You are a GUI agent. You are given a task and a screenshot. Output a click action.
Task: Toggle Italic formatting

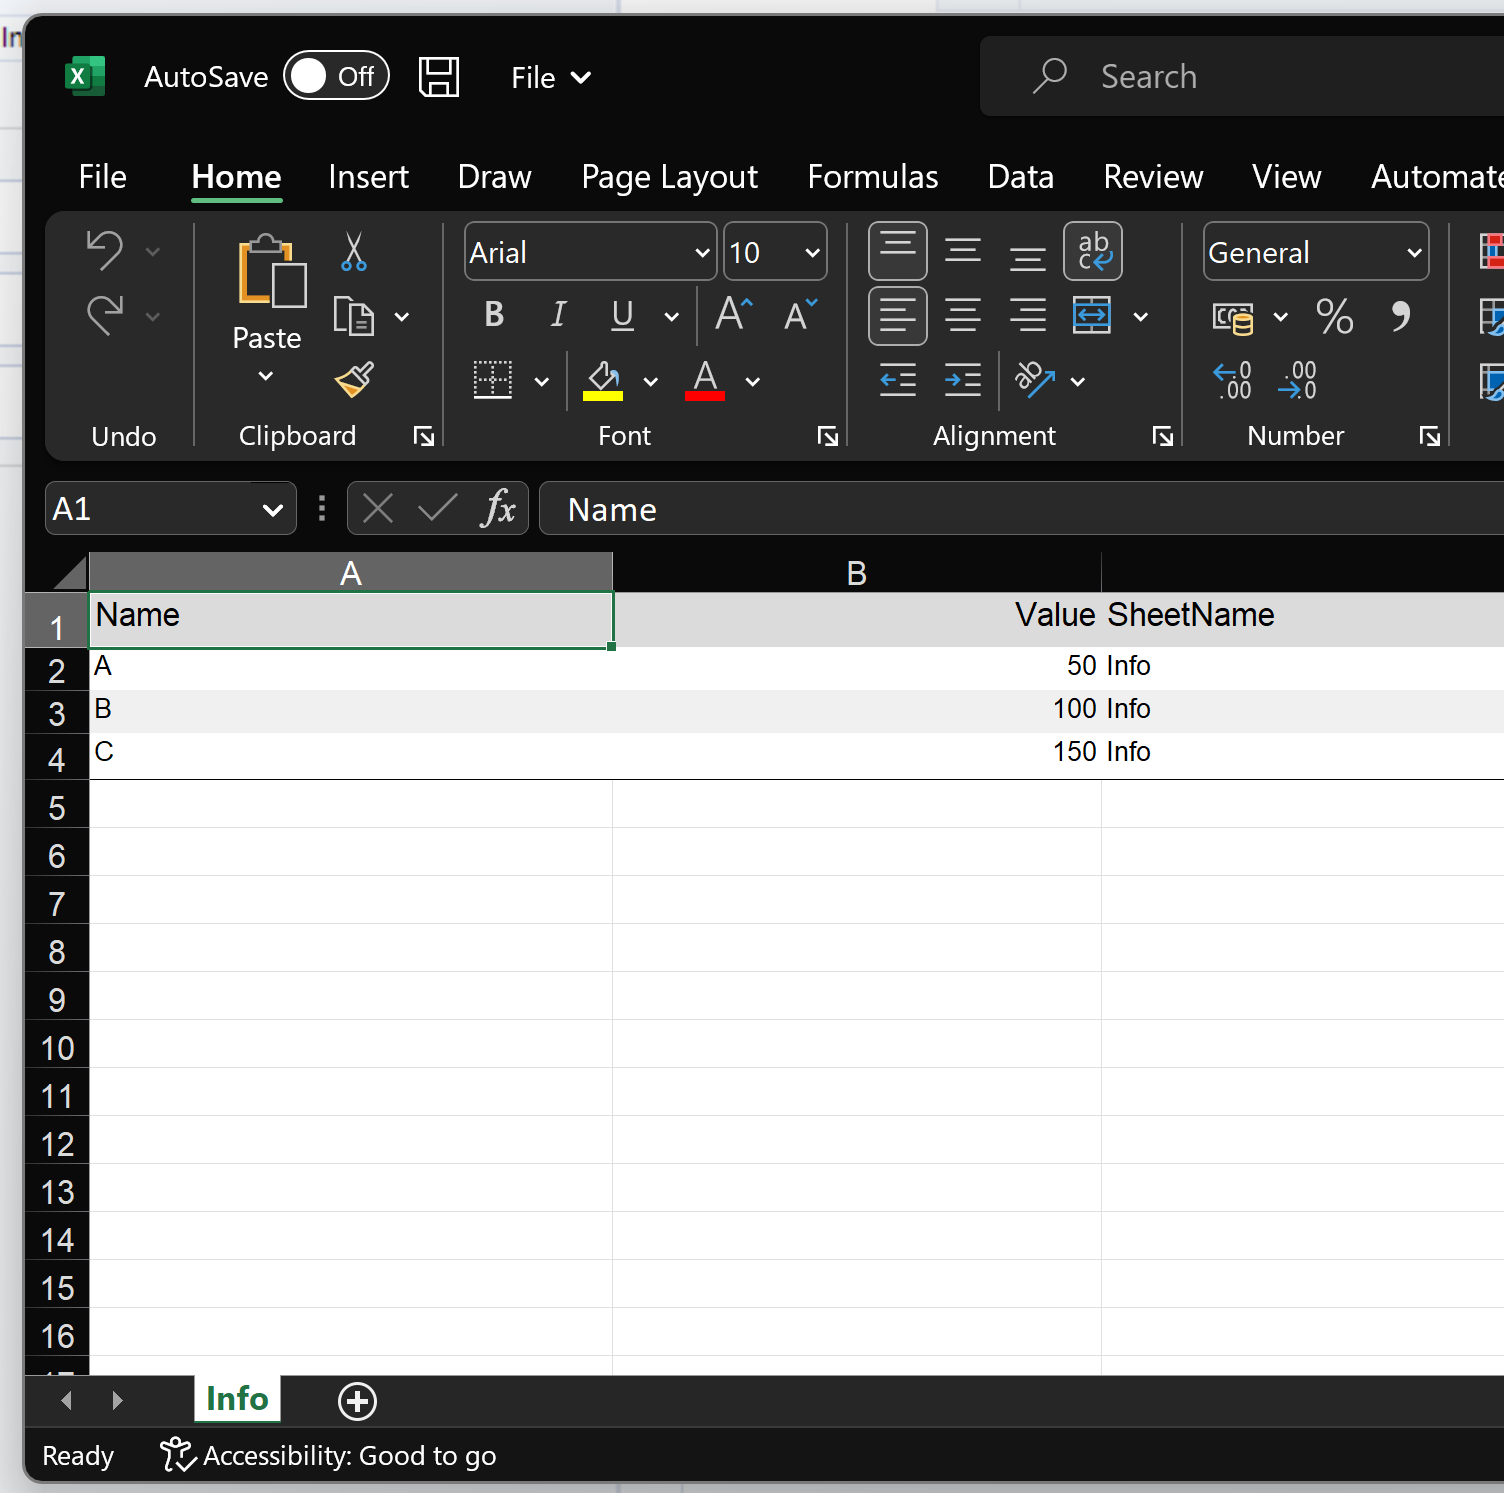[558, 315]
